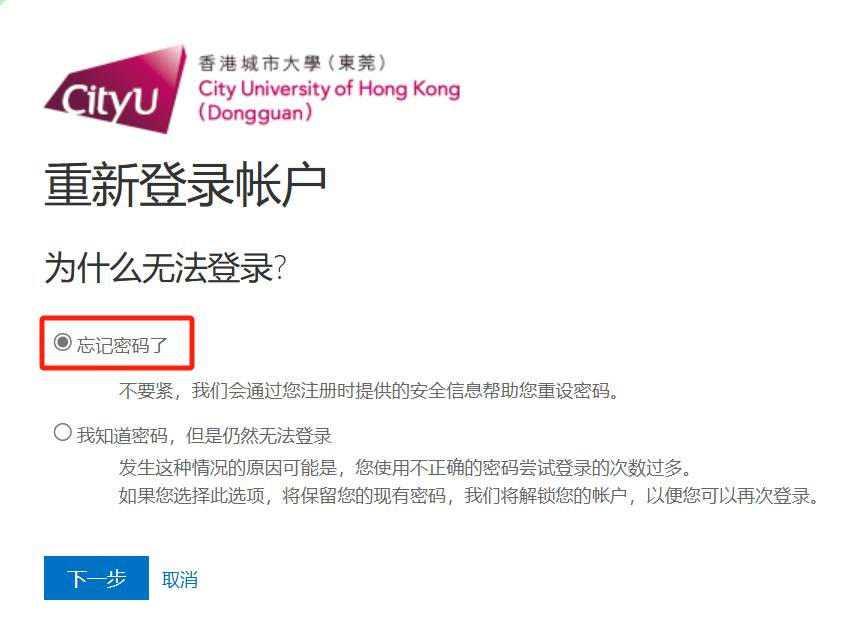Click the 取消 link
This screenshot has height=643, width=850.
click(180, 580)
